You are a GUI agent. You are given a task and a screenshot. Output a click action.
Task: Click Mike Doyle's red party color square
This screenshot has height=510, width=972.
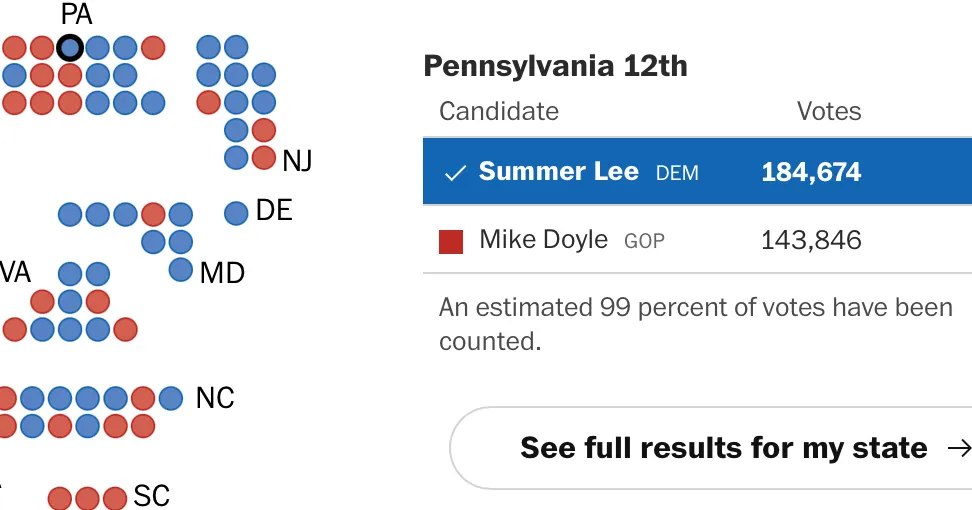click(x=451, y=242)
